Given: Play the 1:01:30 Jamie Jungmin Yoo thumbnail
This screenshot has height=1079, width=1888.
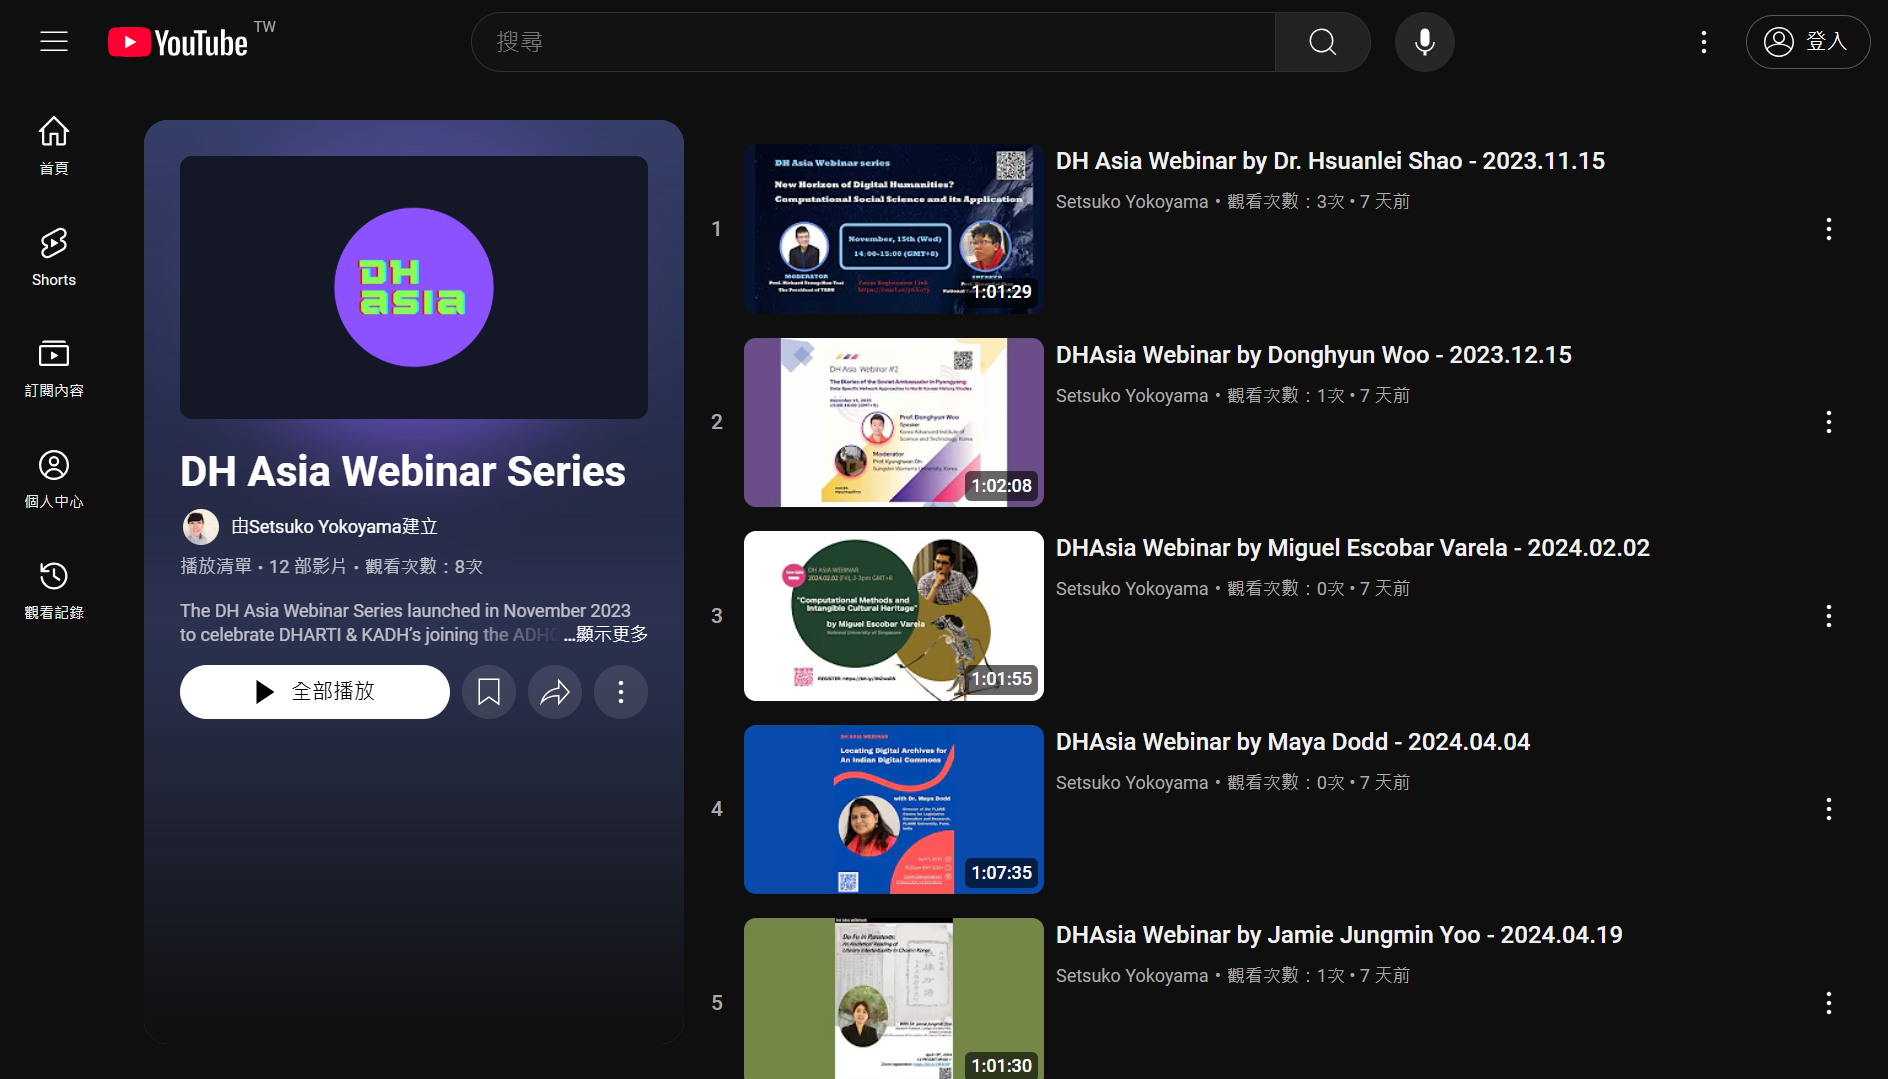Looking at the screenshot, I should coord(894,999).
